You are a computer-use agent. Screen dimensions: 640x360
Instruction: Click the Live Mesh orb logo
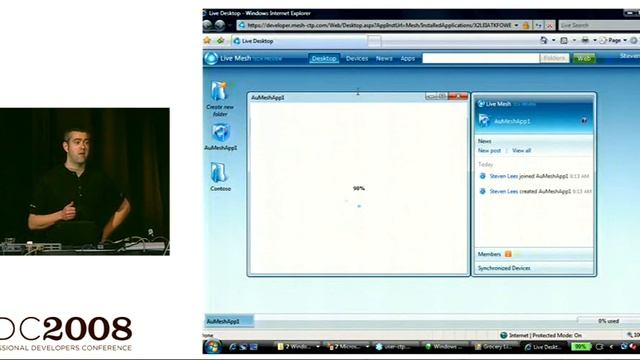[211, 58]
